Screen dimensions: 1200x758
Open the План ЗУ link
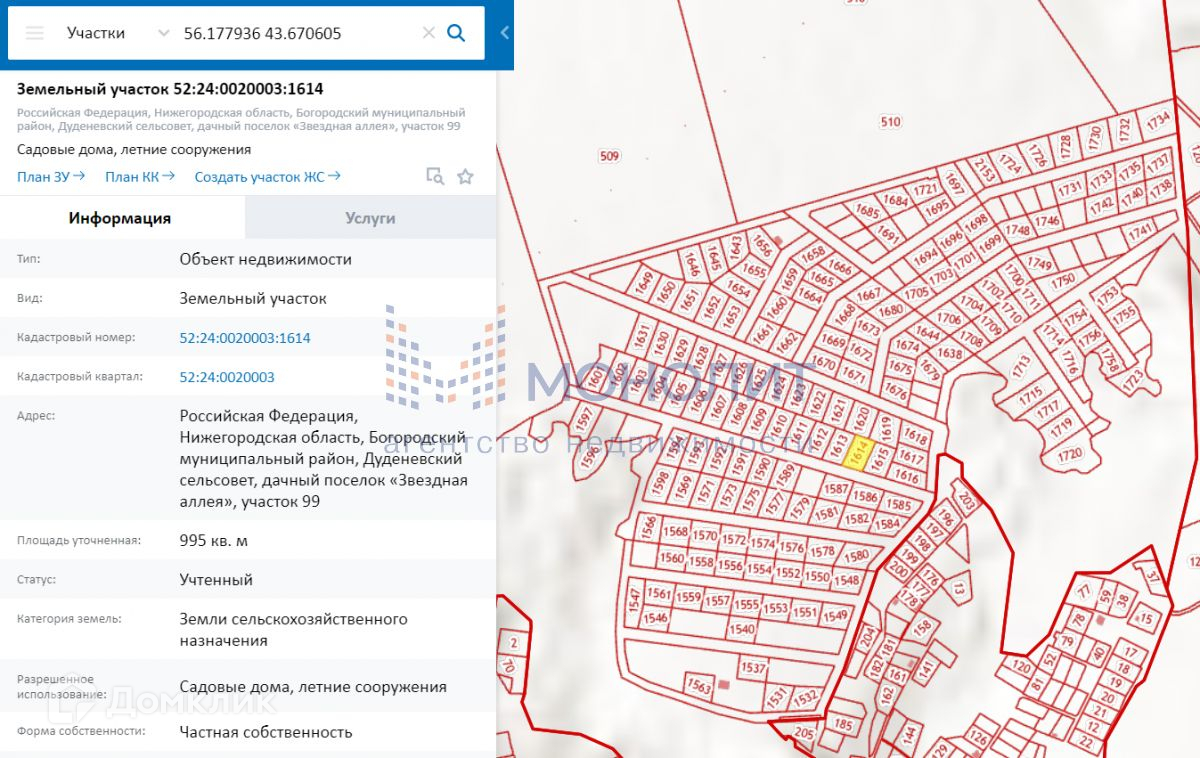(x=50, y=177)
